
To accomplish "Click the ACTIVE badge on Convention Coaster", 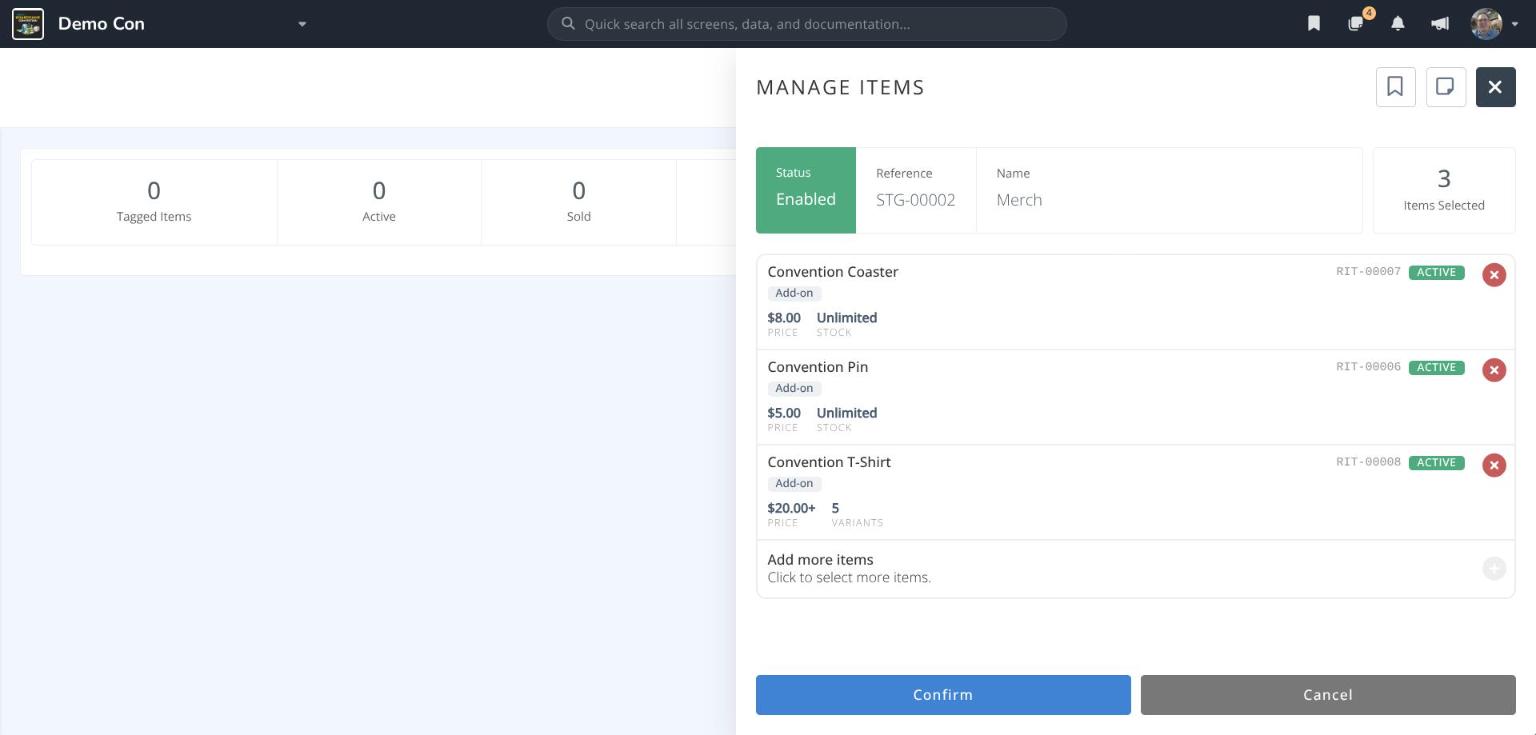I will [x=1437, y=272].
